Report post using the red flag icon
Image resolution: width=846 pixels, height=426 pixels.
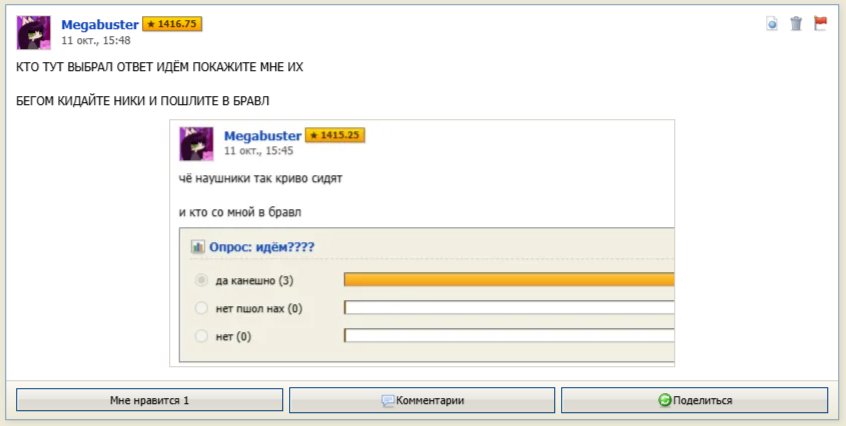pyautogui.click(x=820, y=24)
